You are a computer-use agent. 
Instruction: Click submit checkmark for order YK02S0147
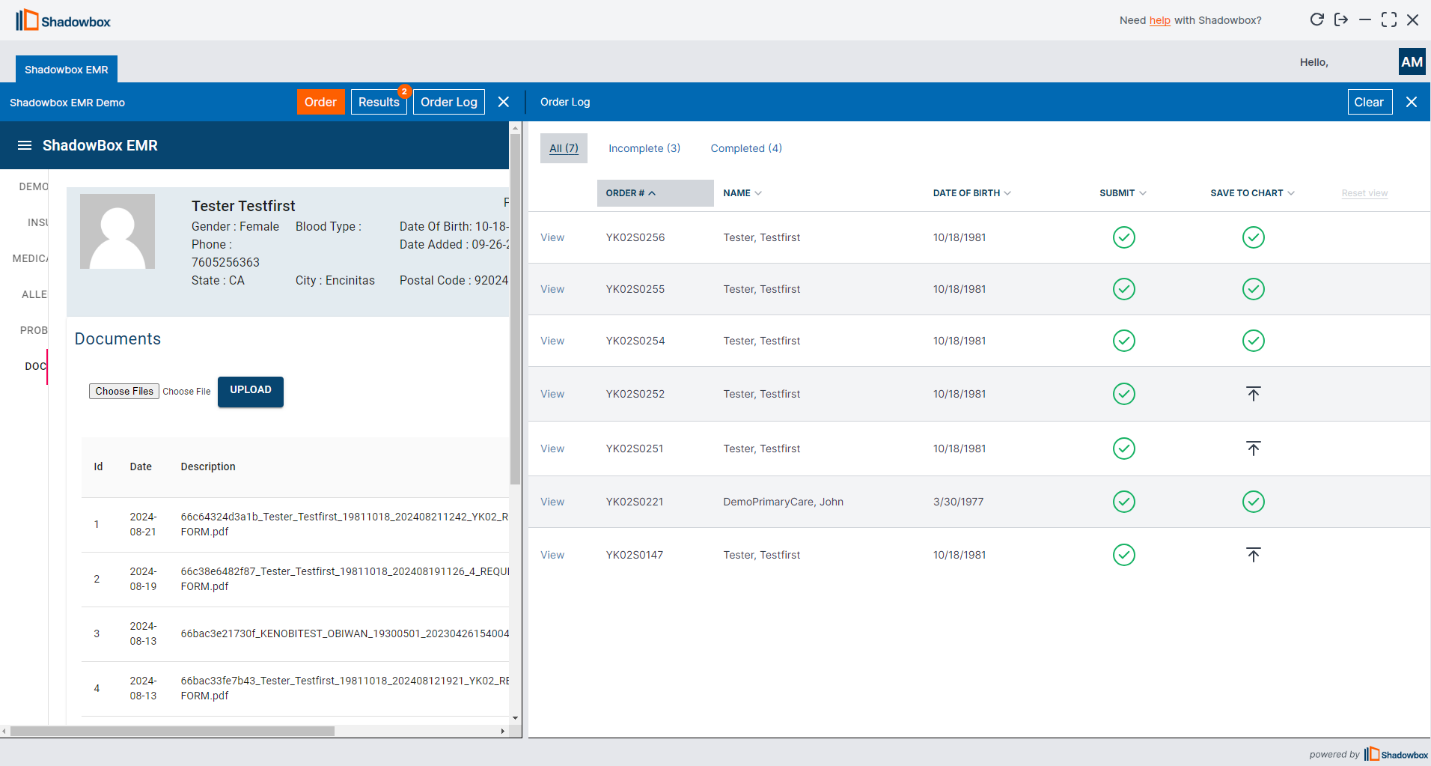[1124, 554]
